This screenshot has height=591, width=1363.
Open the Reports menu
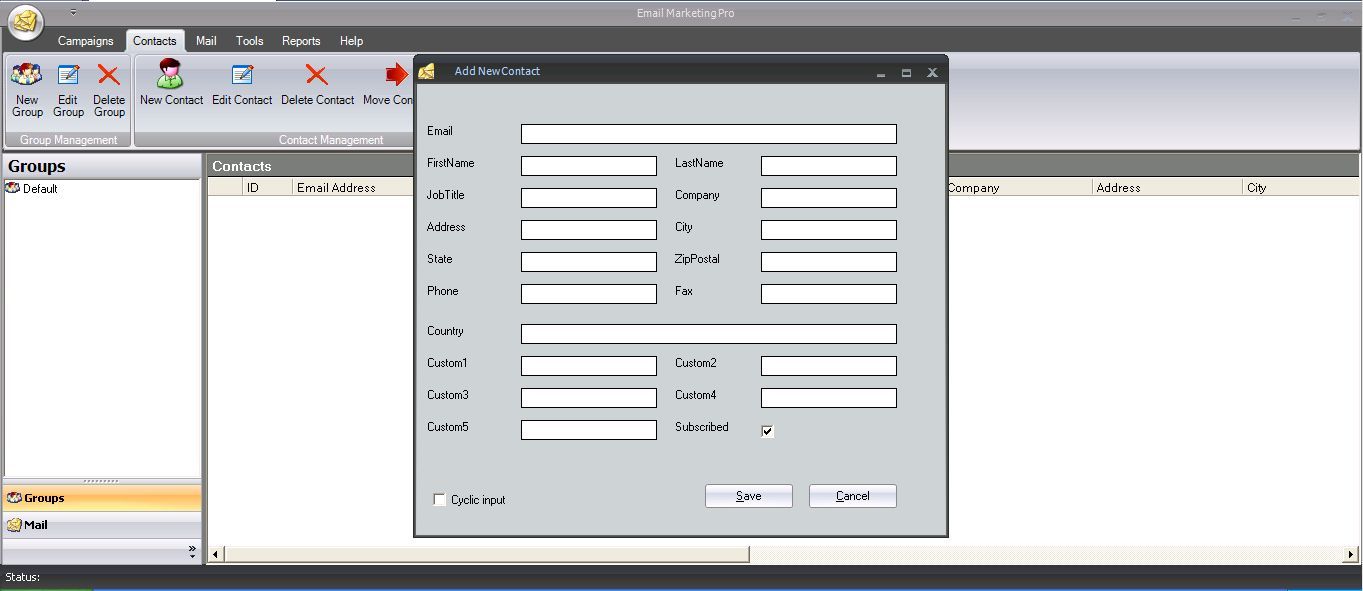tap(301, 41)
